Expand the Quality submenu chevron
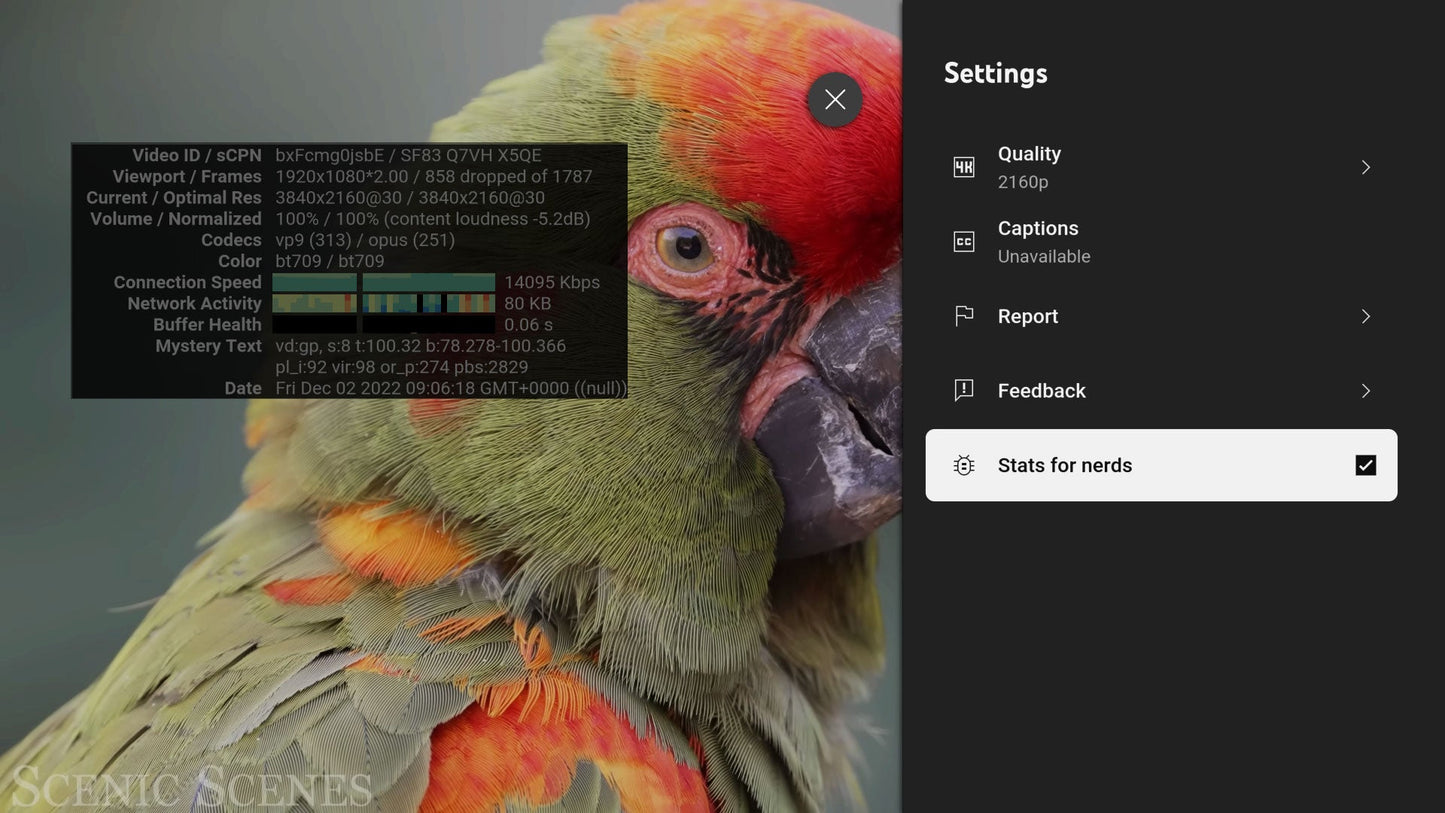The width and height of the screenshot is (1445, 813). [1366, 167]
